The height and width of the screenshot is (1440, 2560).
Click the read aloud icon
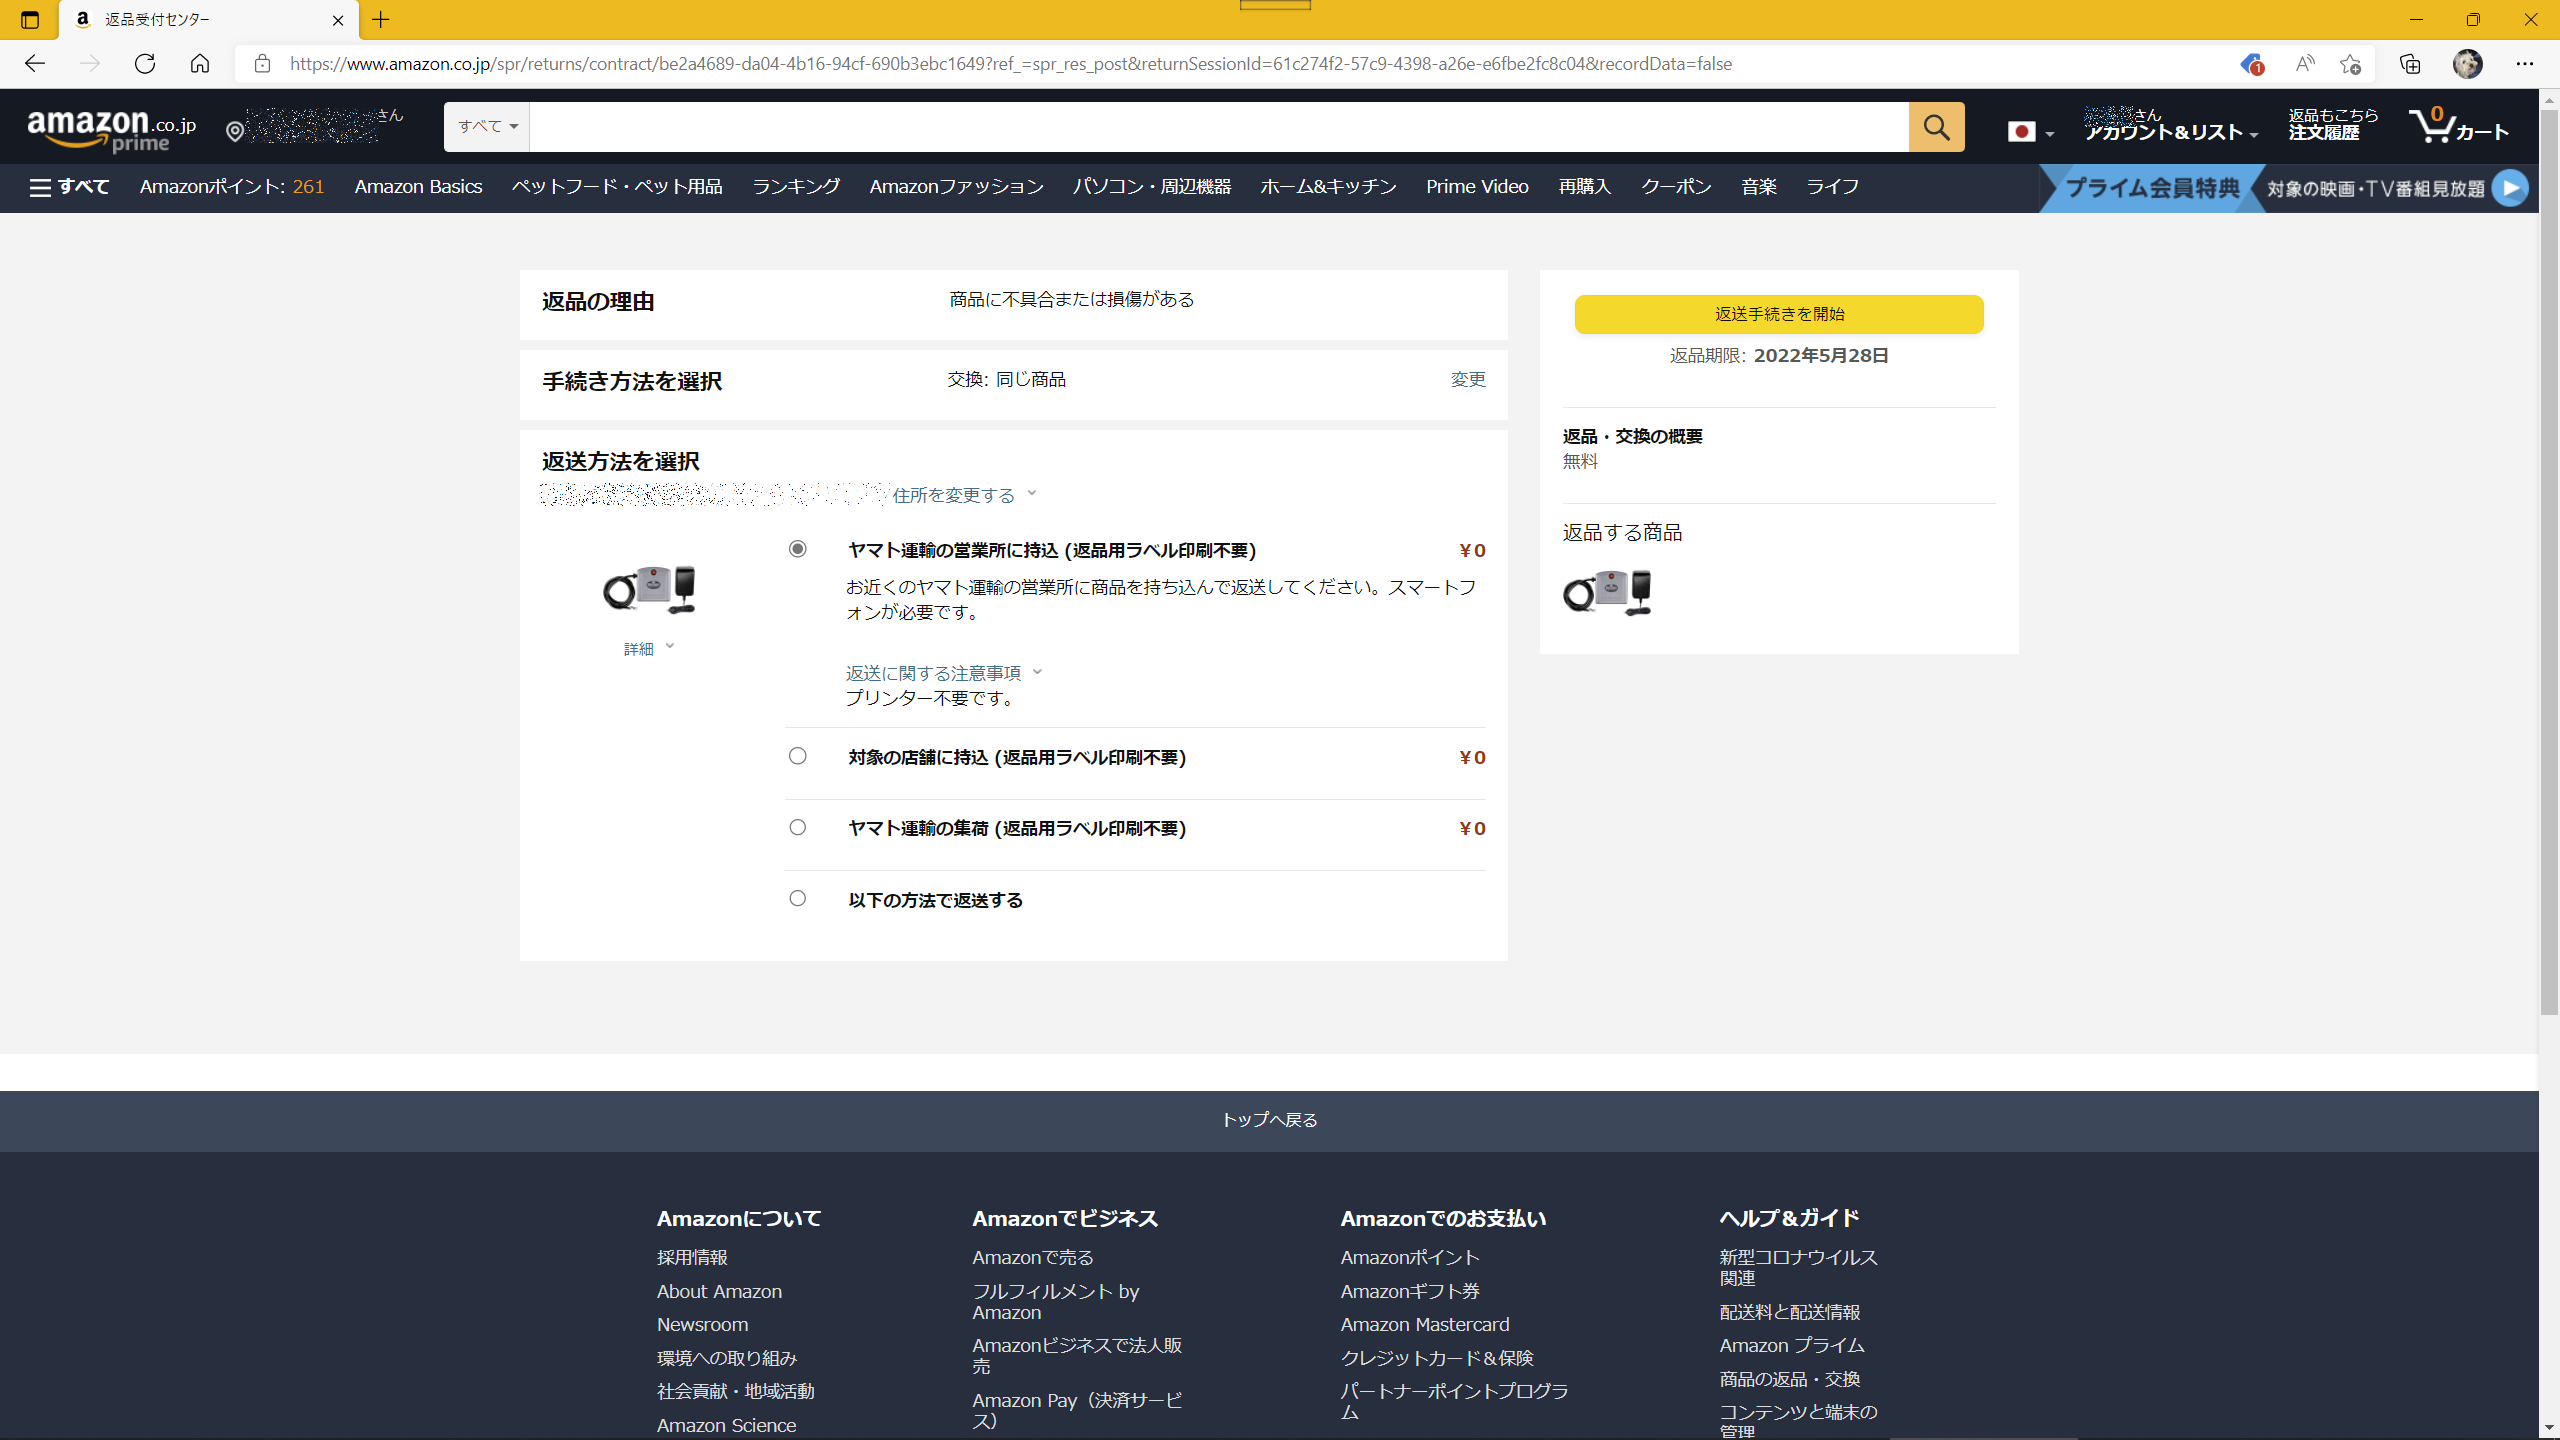pyautogui.click(x=2305, y=64)
